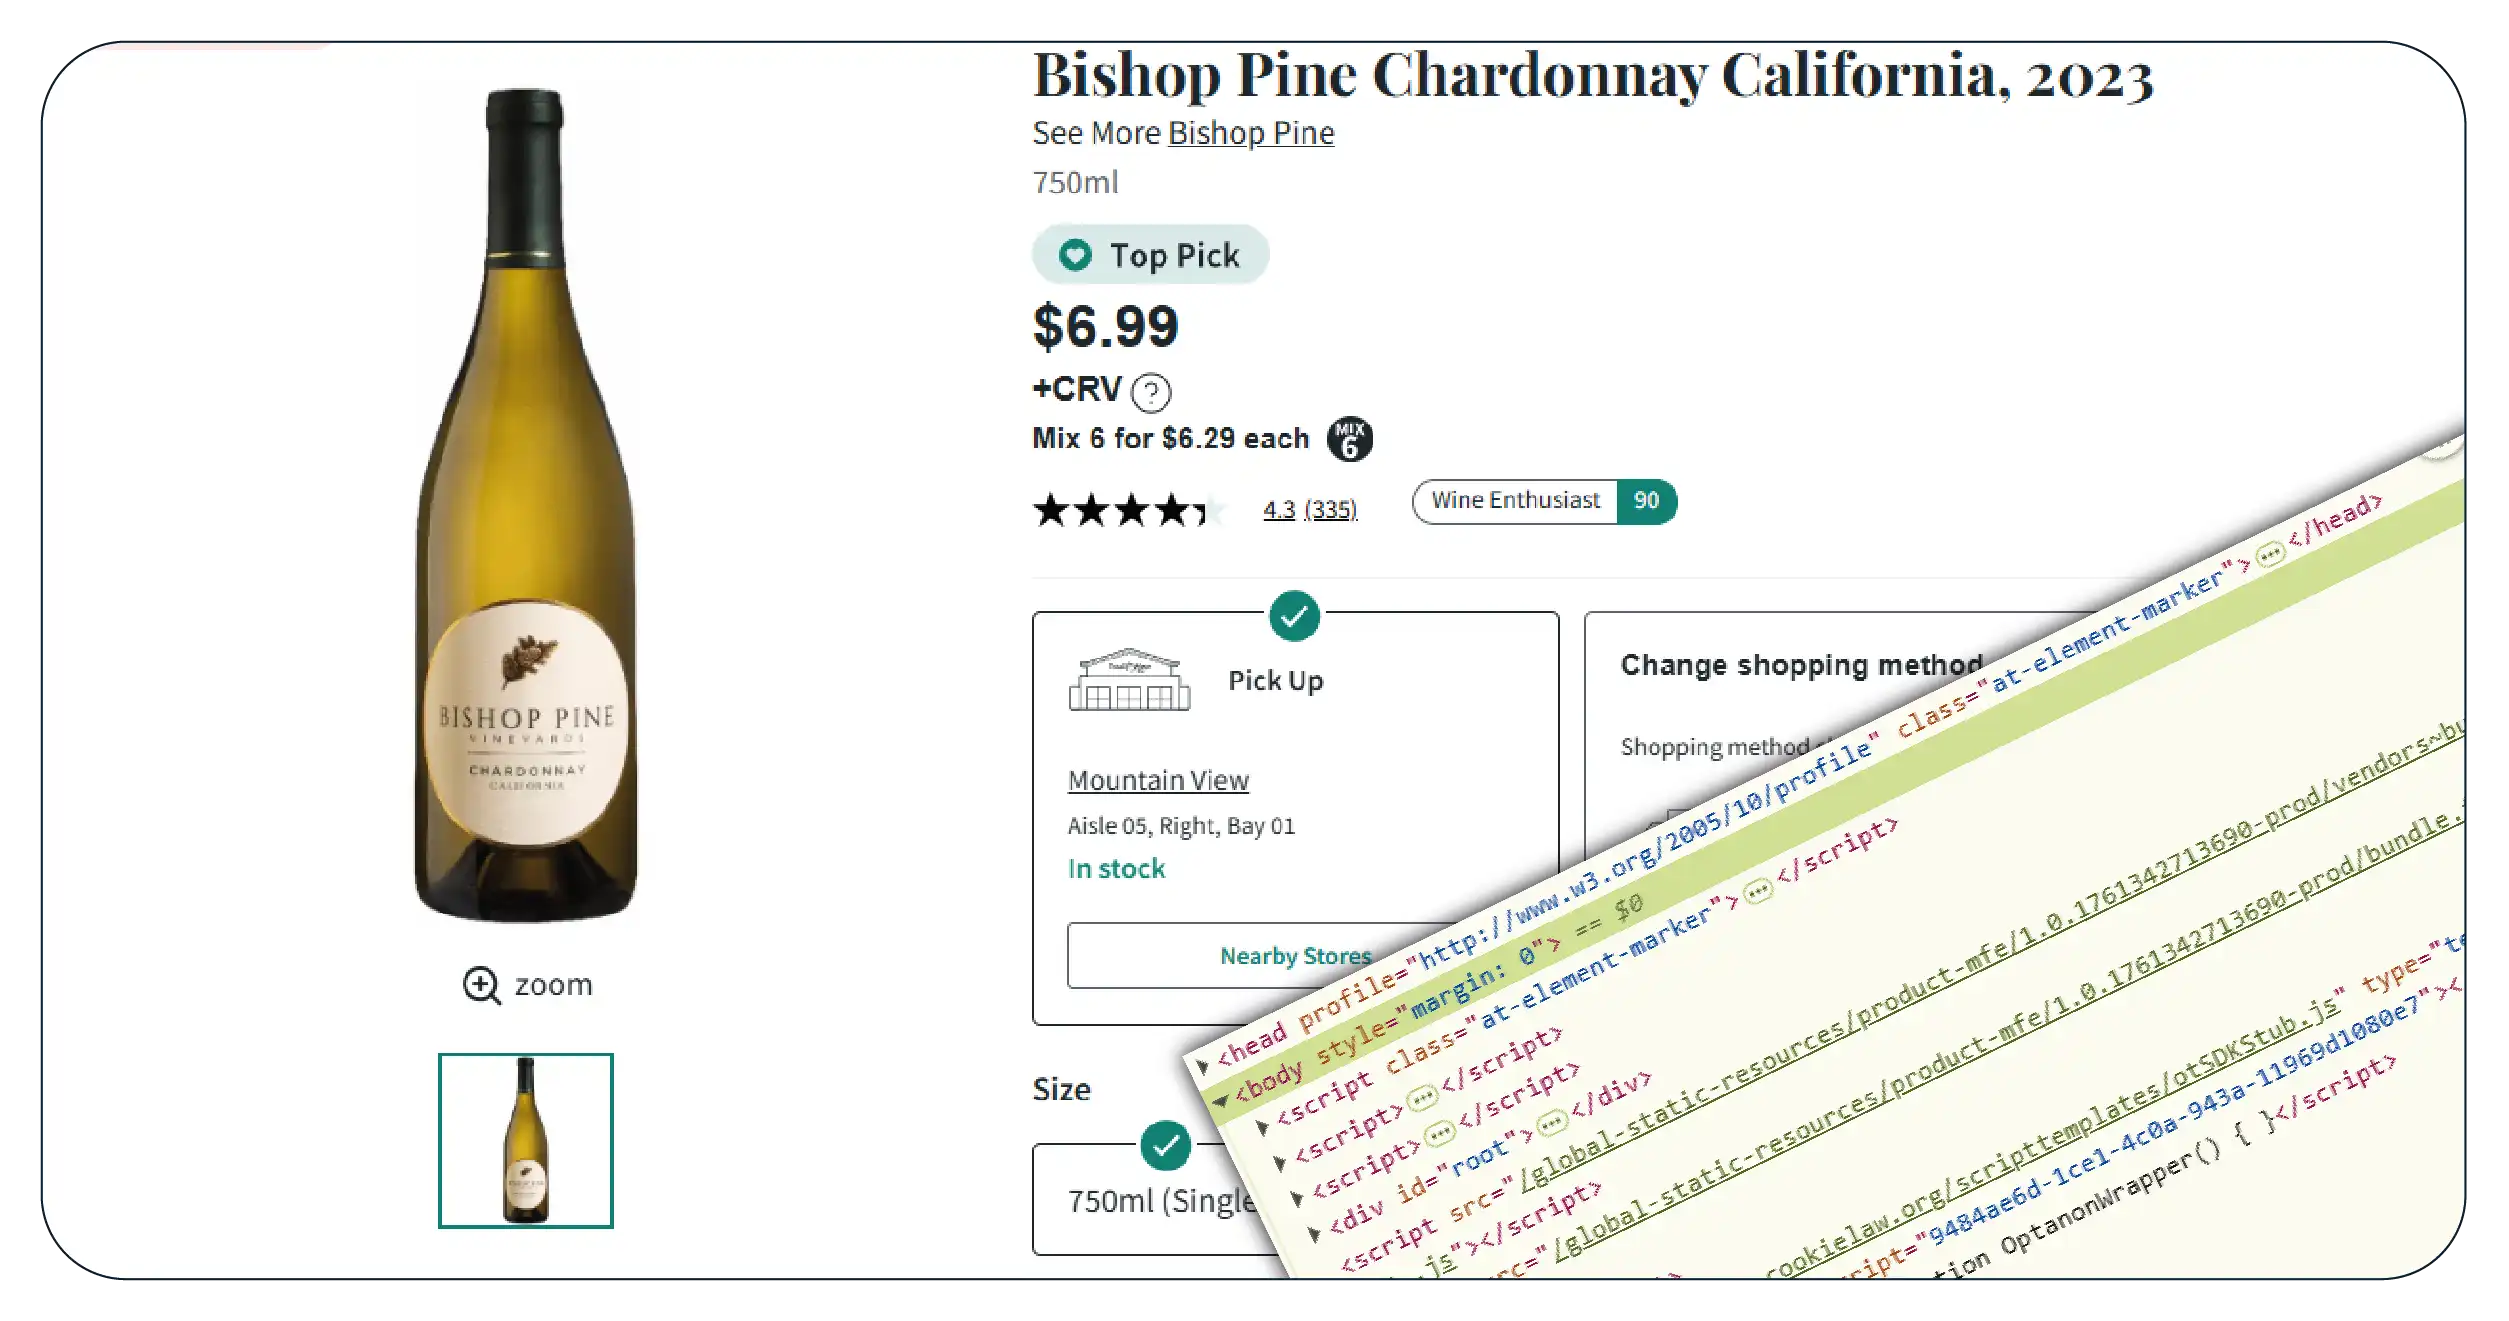The image size is (2509, 1321).
Task: Click the CRV help question mark icon
Action: [x=1150, y=392]
